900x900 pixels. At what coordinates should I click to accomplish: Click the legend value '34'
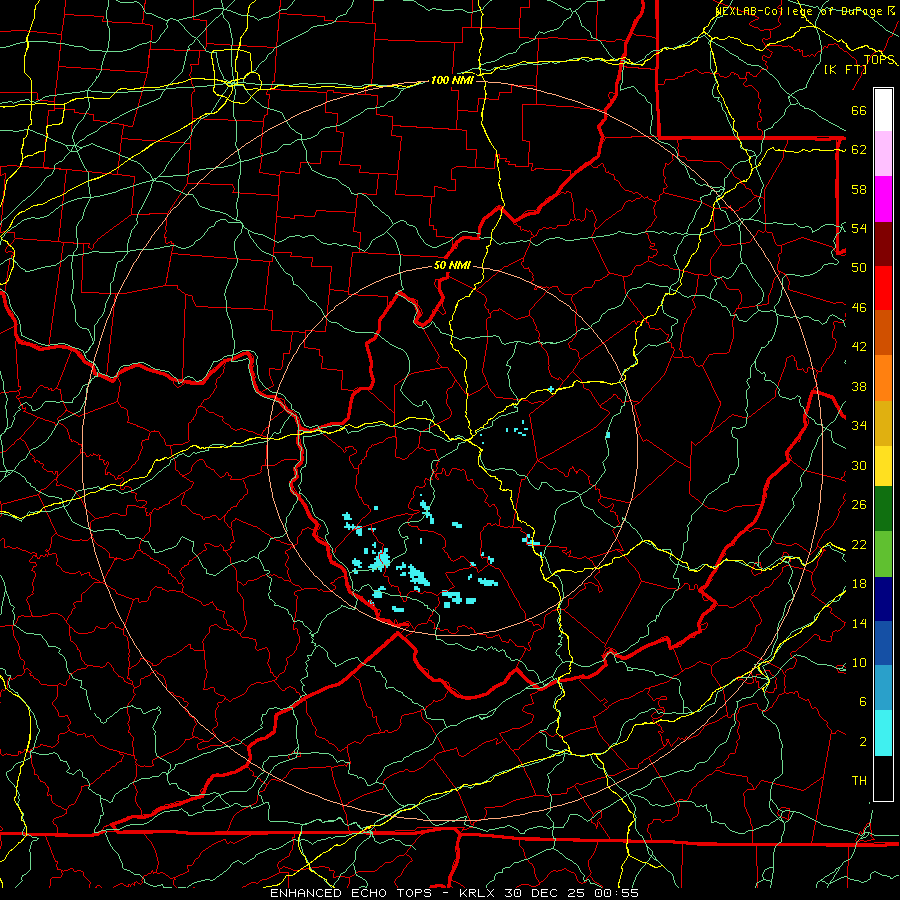click(859, 425)
